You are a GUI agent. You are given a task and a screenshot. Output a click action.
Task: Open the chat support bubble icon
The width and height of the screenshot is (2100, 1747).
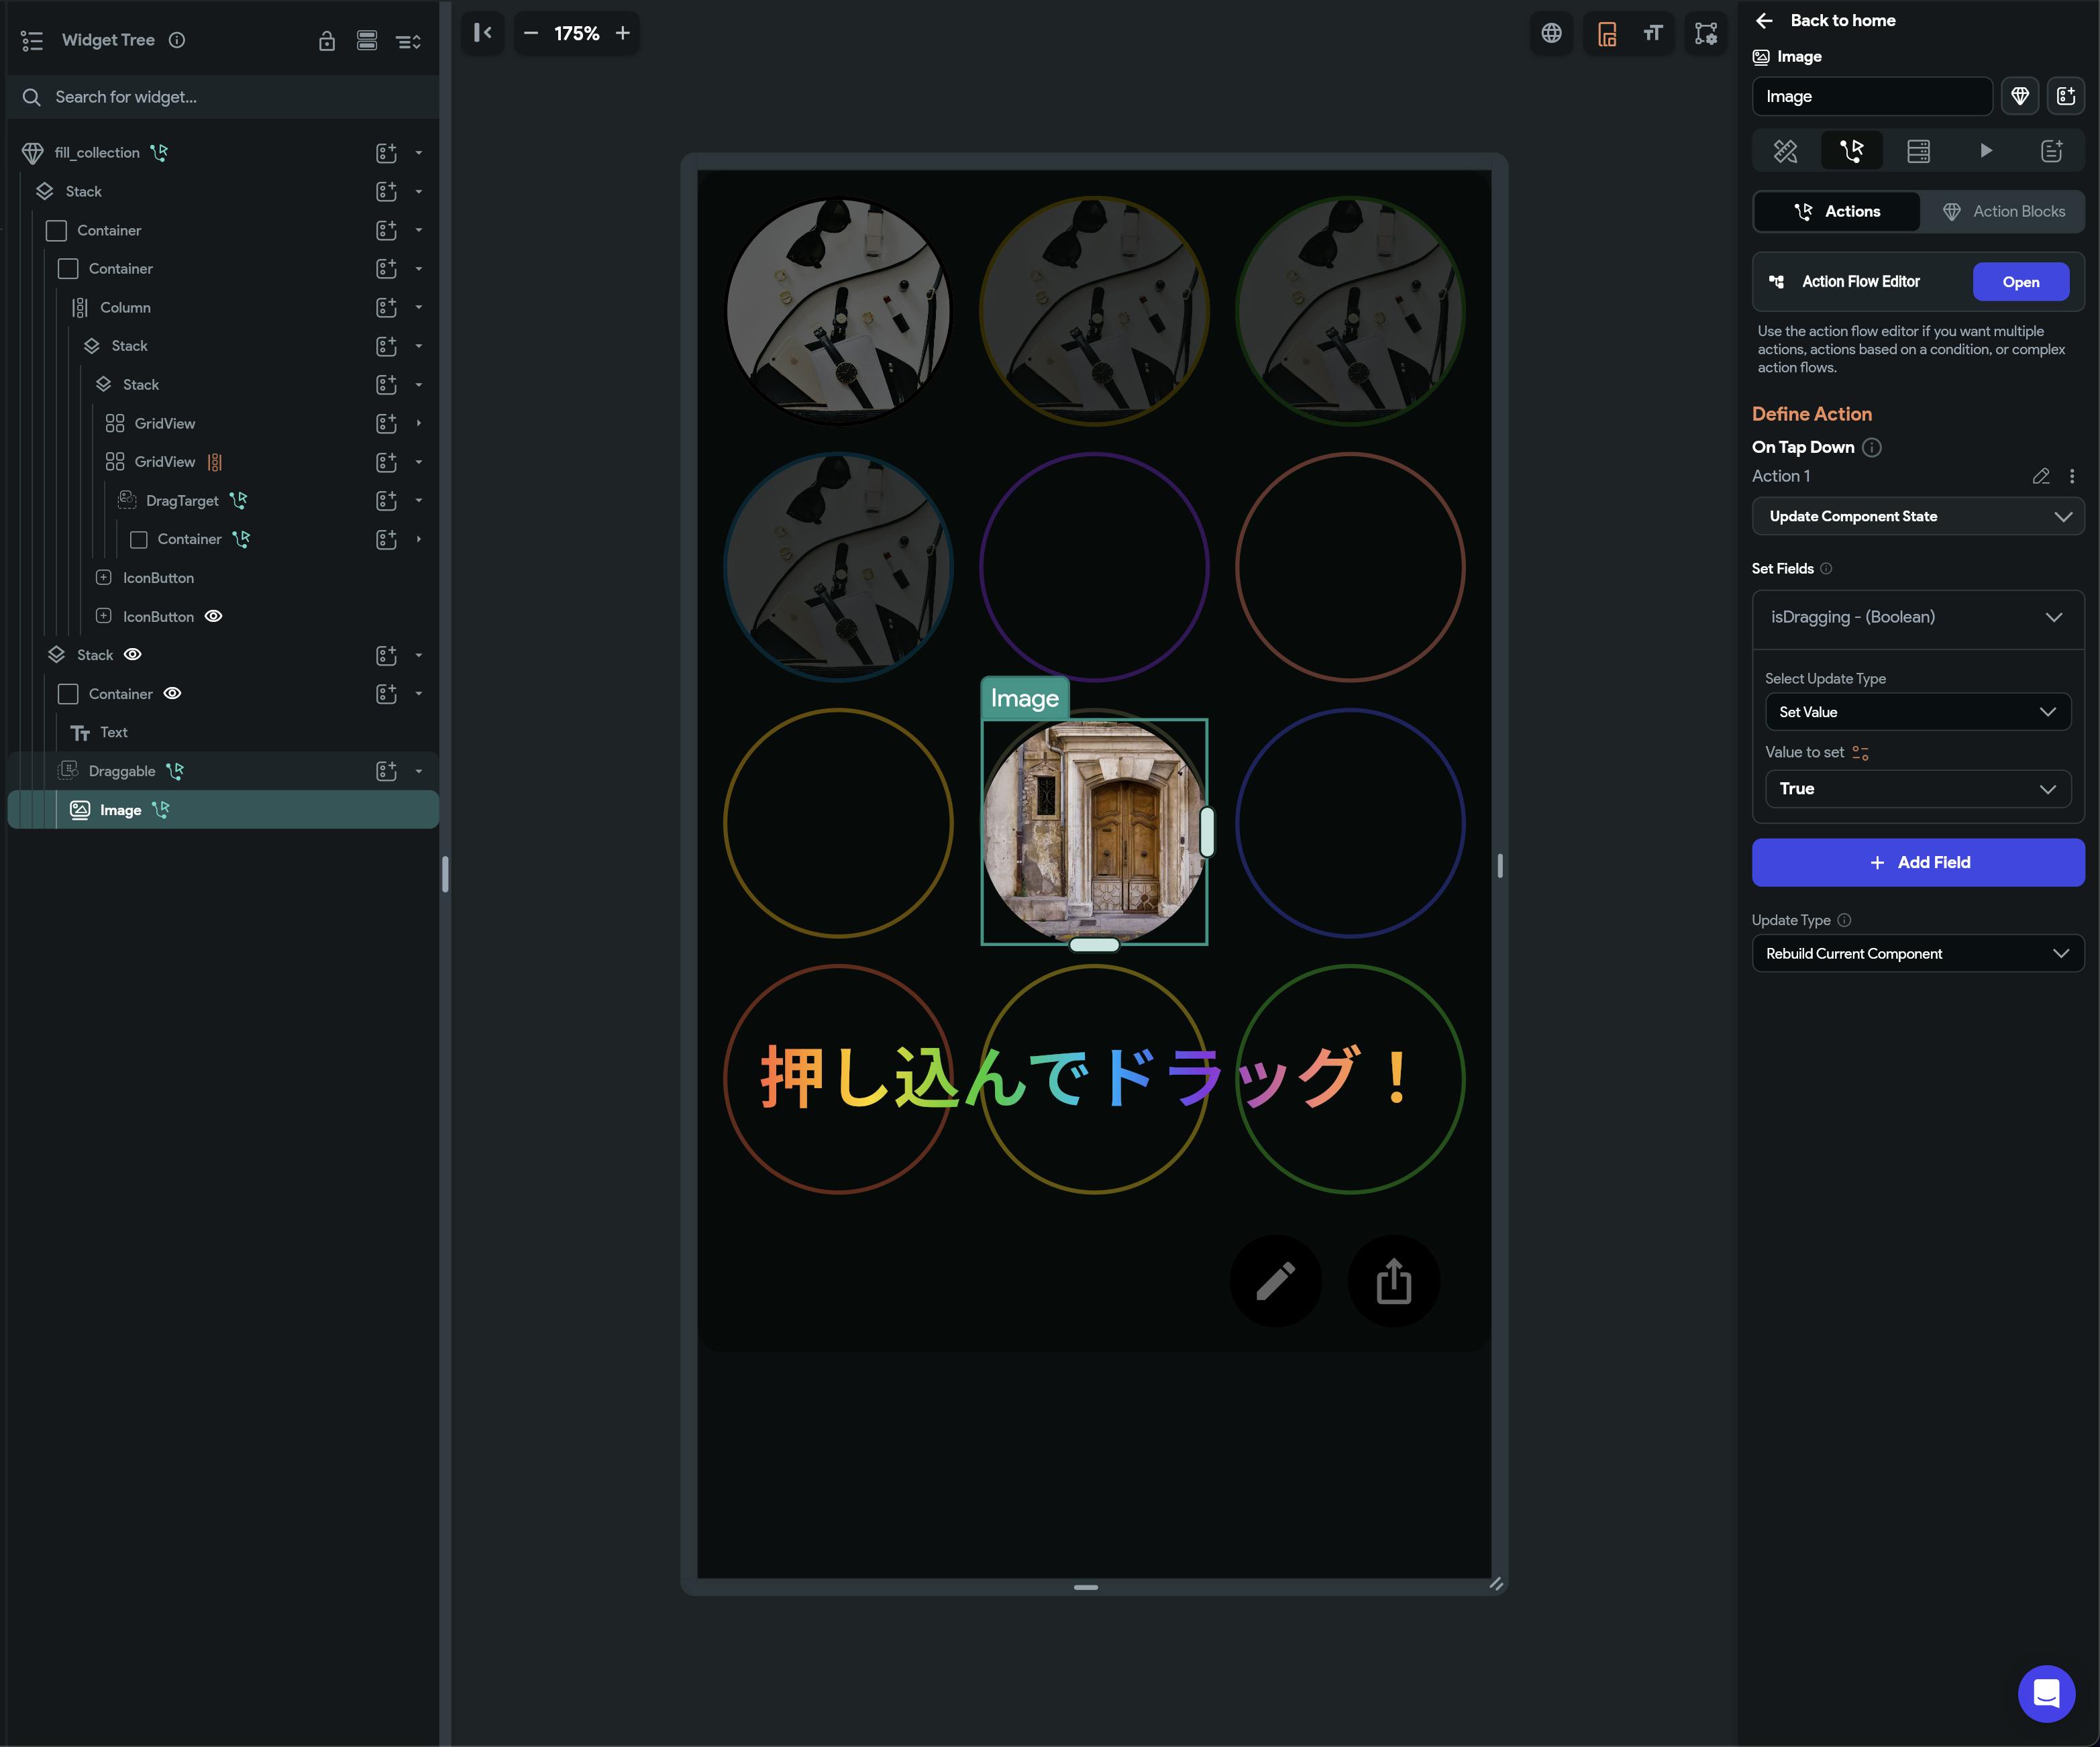2046,1693
